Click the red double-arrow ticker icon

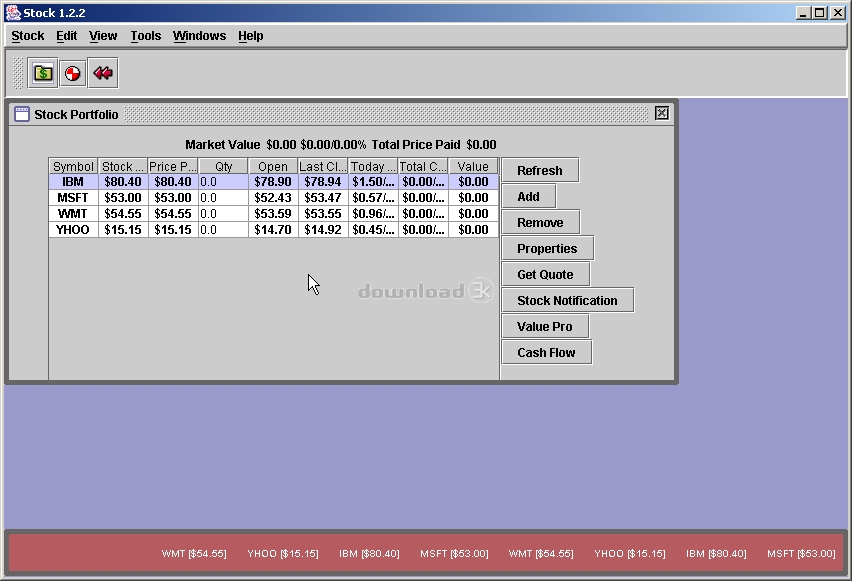(103, 73)
